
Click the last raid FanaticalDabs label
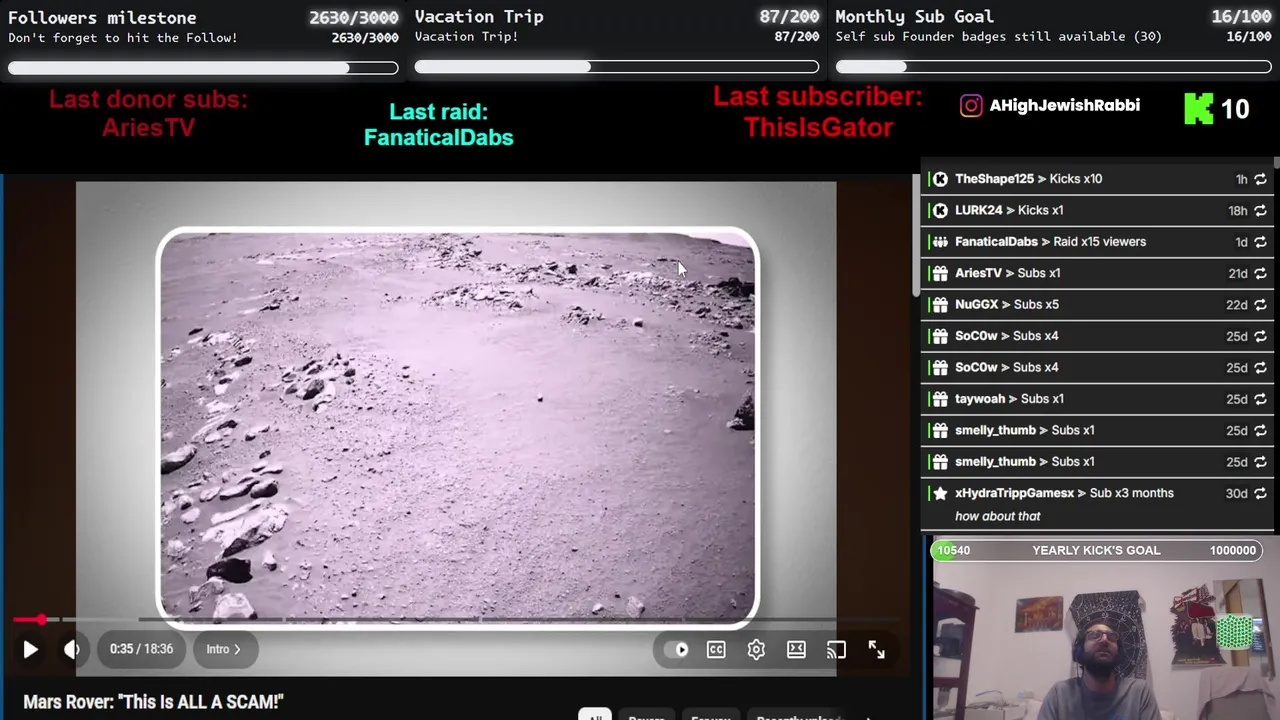pos(438,137)
